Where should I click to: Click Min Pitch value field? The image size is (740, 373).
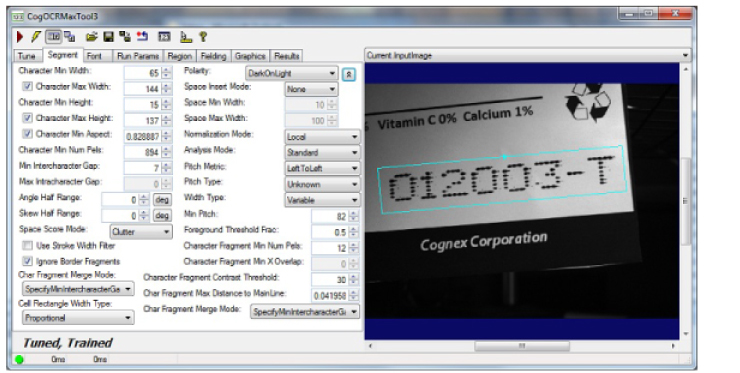(x=330, y=216)
